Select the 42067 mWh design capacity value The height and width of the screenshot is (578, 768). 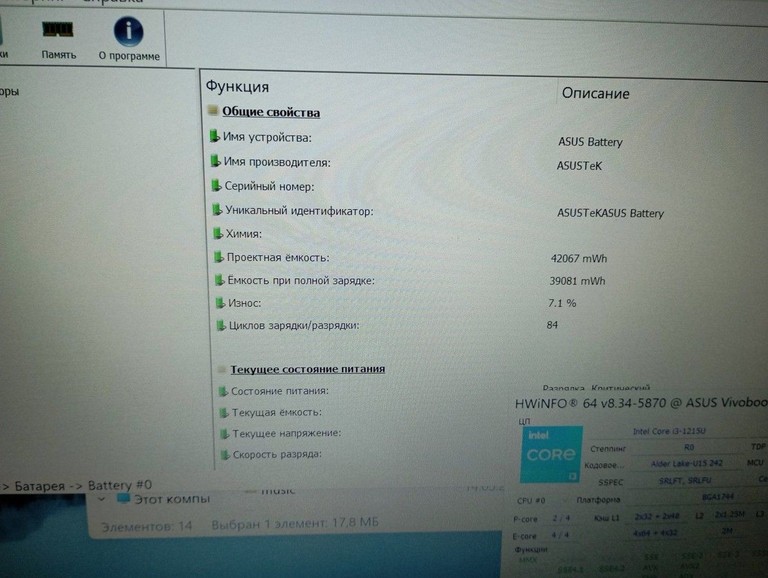click(x=578, y=258)
